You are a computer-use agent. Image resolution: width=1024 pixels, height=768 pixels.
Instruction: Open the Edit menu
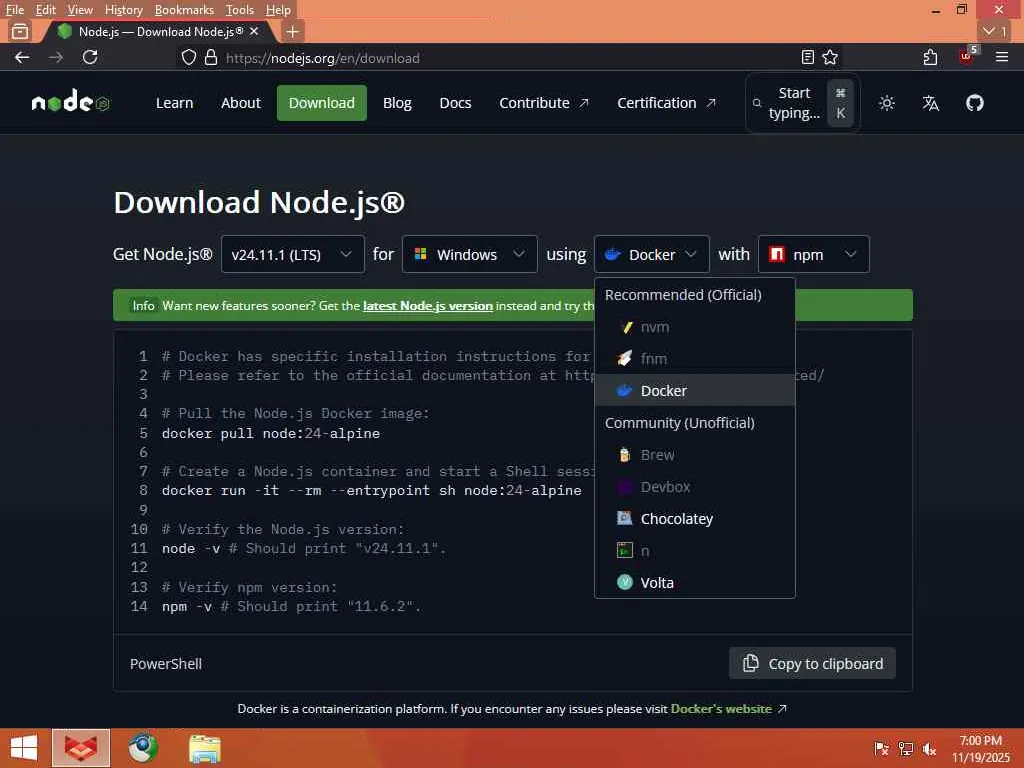pos(45,10)
